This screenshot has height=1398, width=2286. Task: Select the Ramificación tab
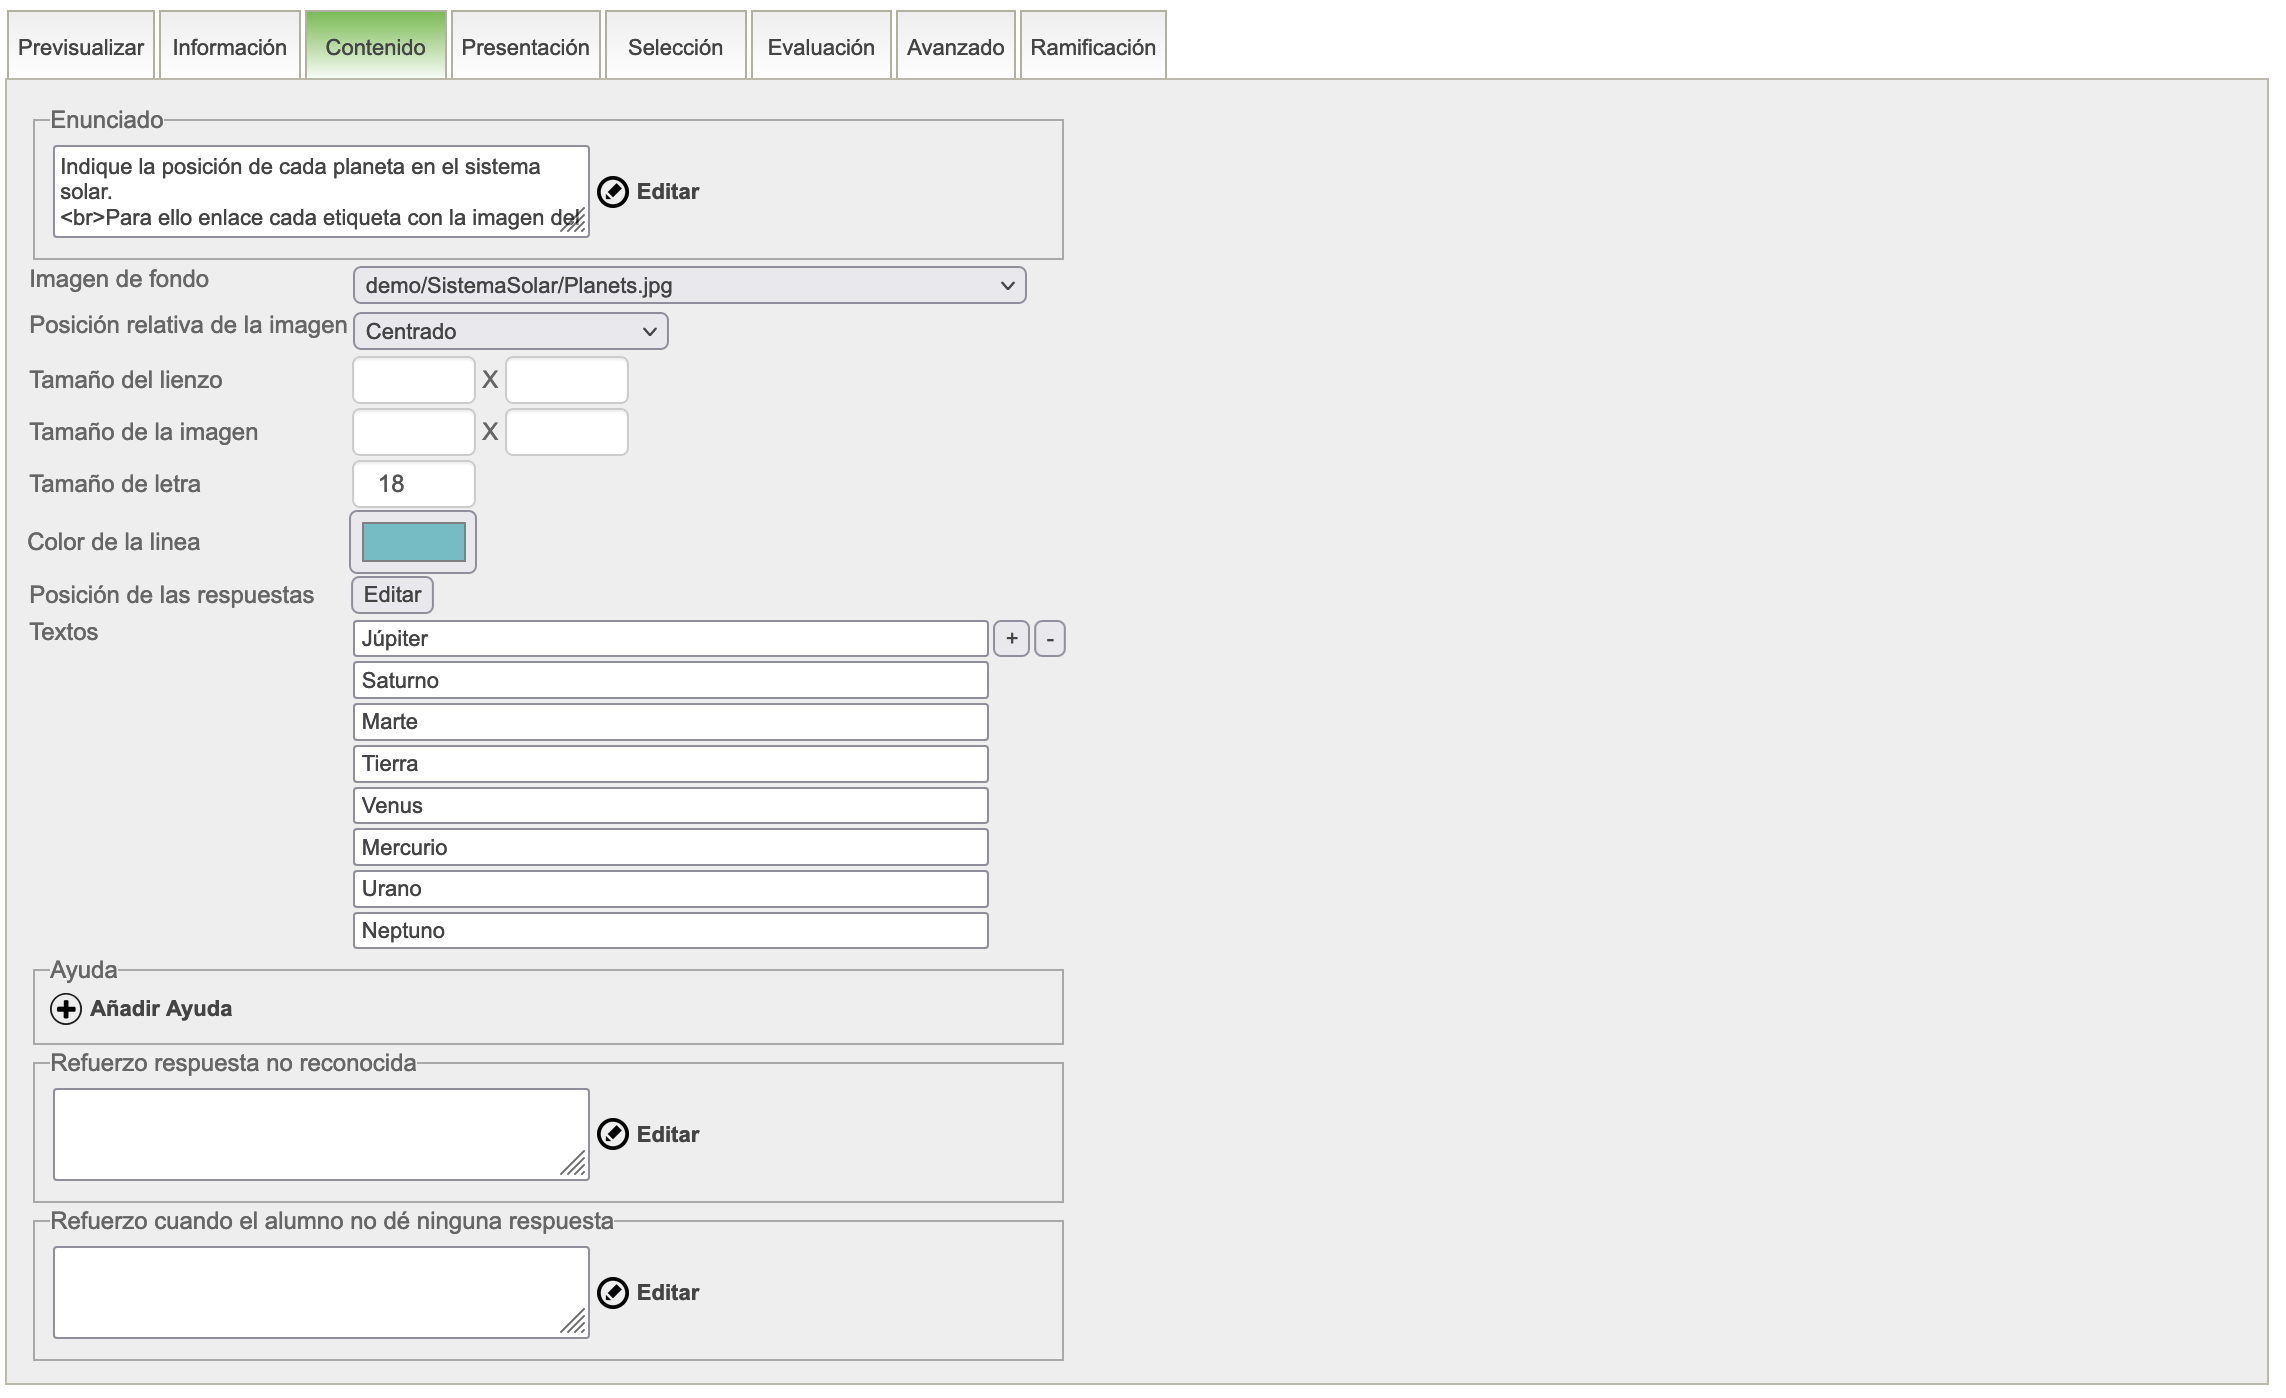[1092, 47]
